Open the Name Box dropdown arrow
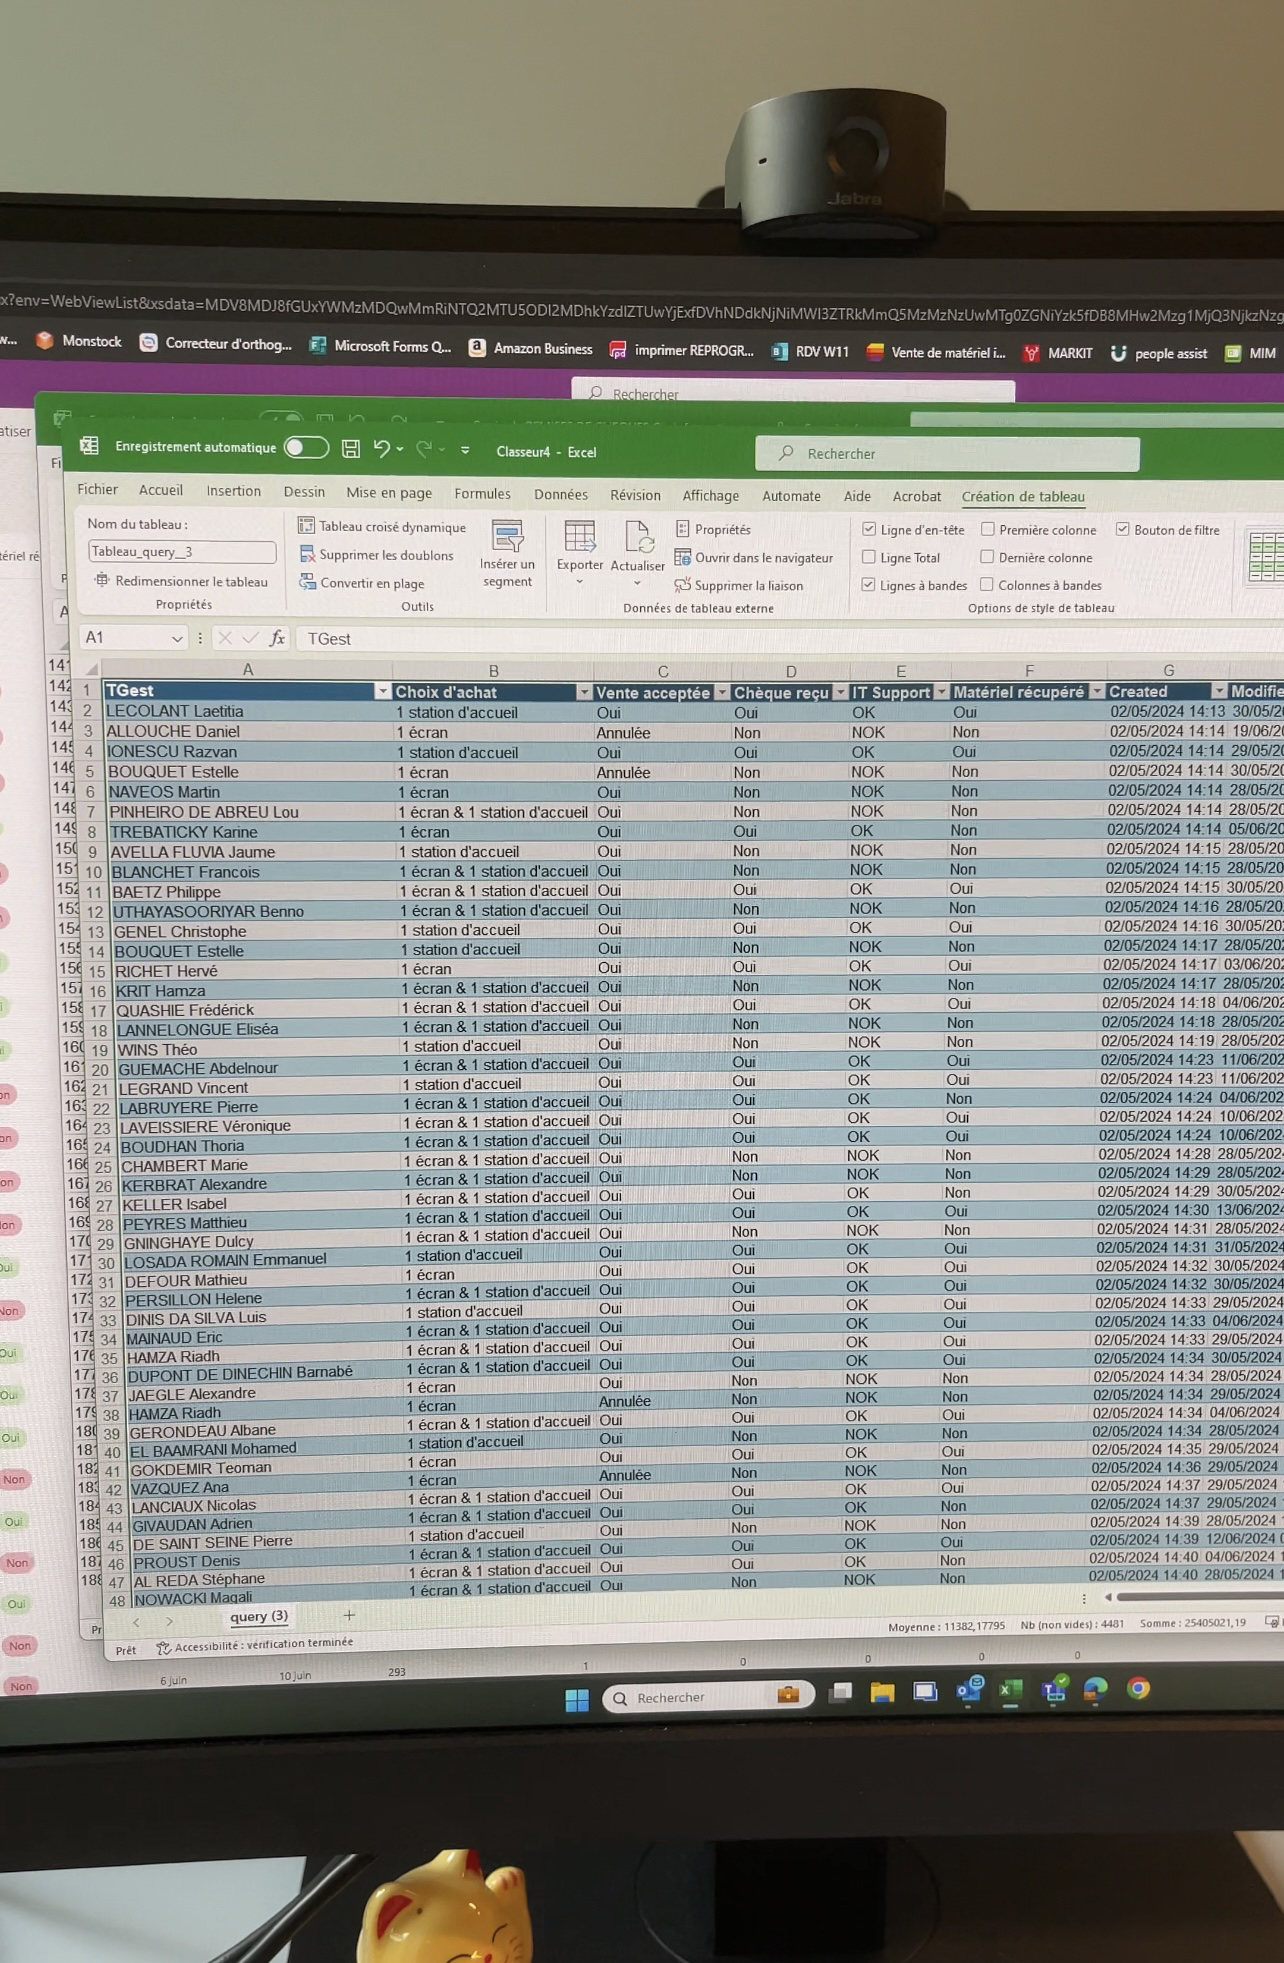Image resolution: width=1284 pixels, height=1963 pixels. click(x=177, y=638)
